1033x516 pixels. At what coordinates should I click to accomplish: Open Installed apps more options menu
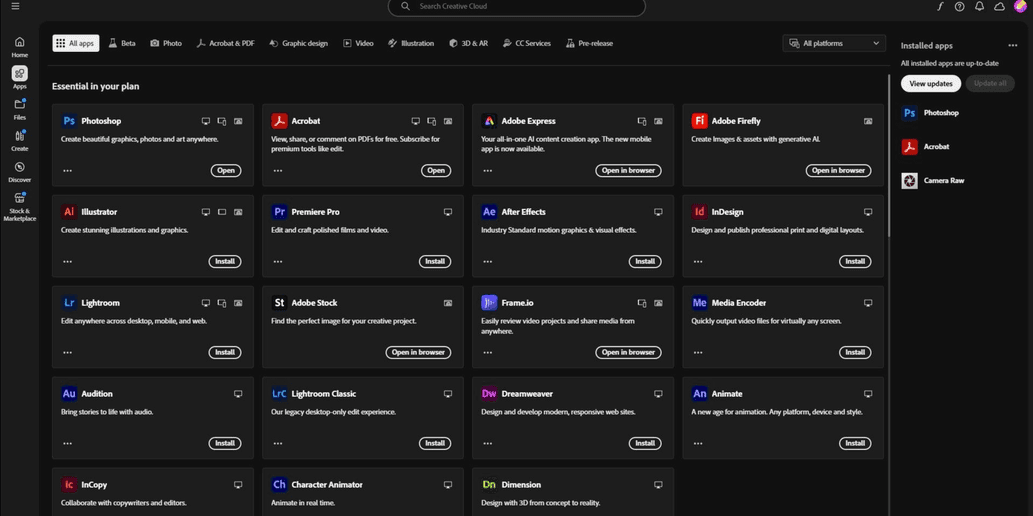[1012, 46]
